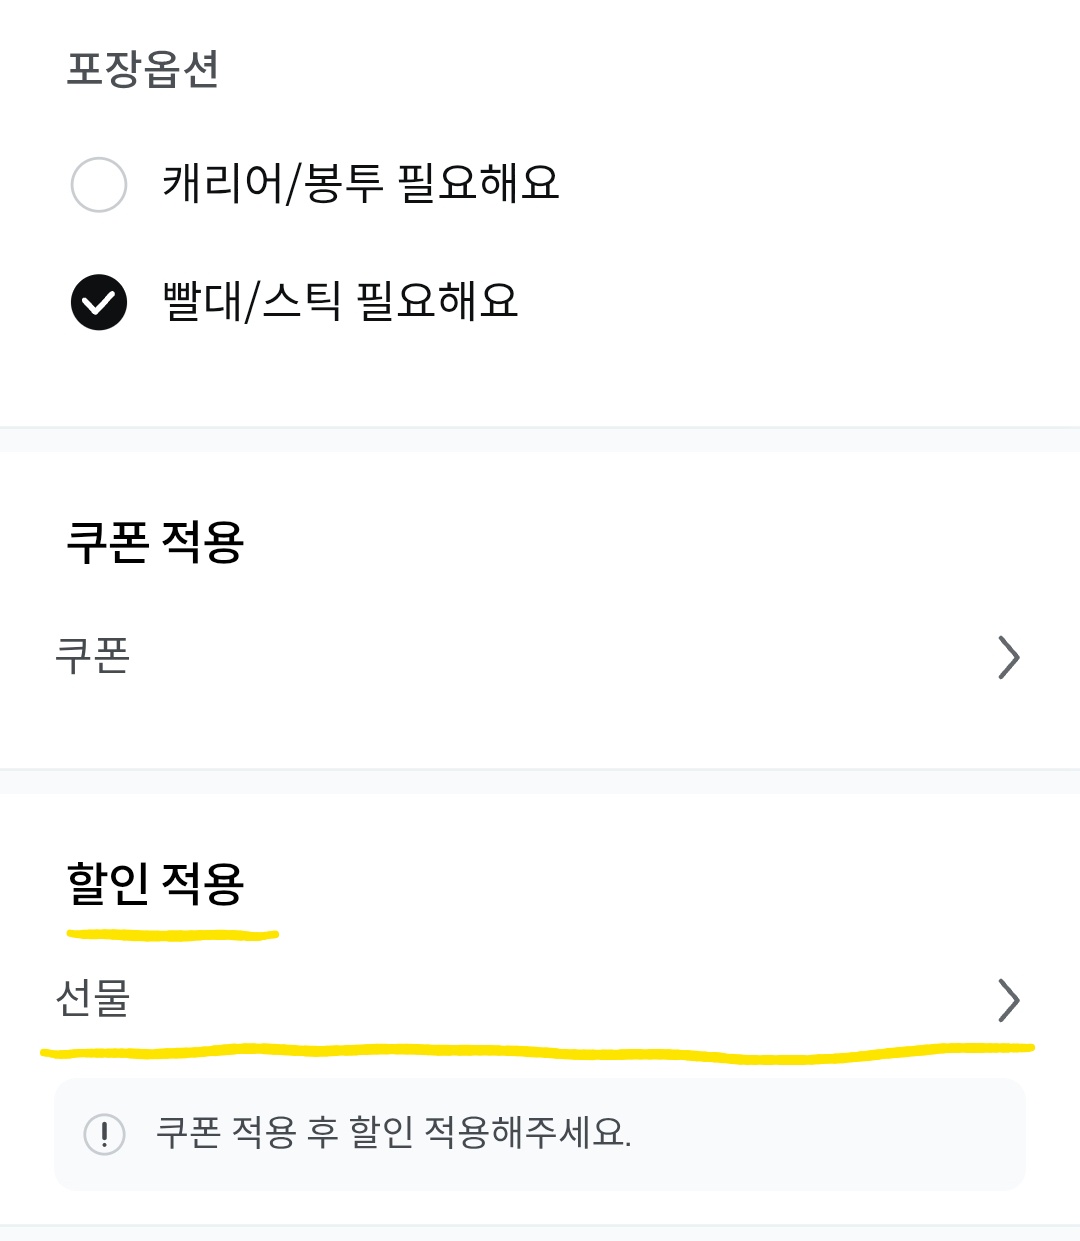Click the empty circle icon beside 캐리어/봉투 필요해요

point(98,184)
